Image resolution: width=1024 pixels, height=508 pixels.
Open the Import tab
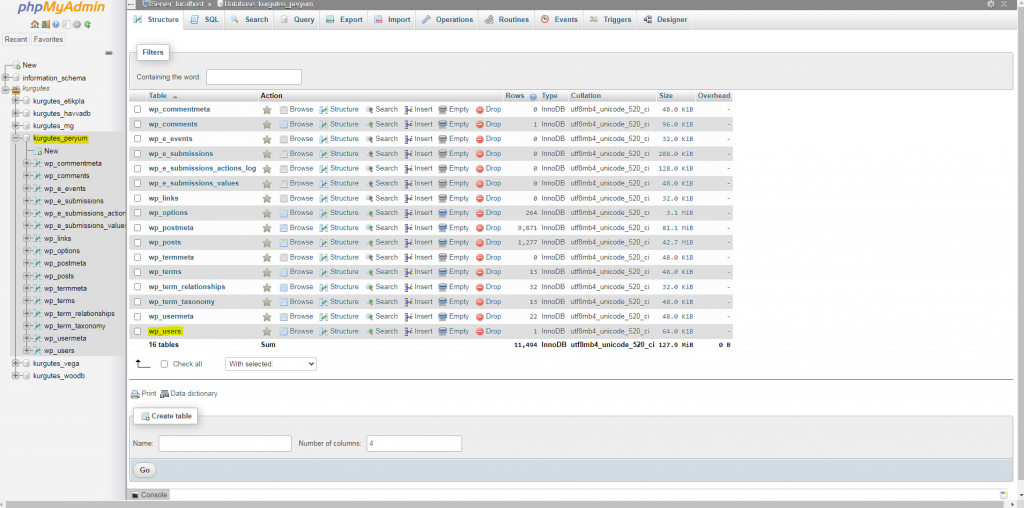(392, 20)
